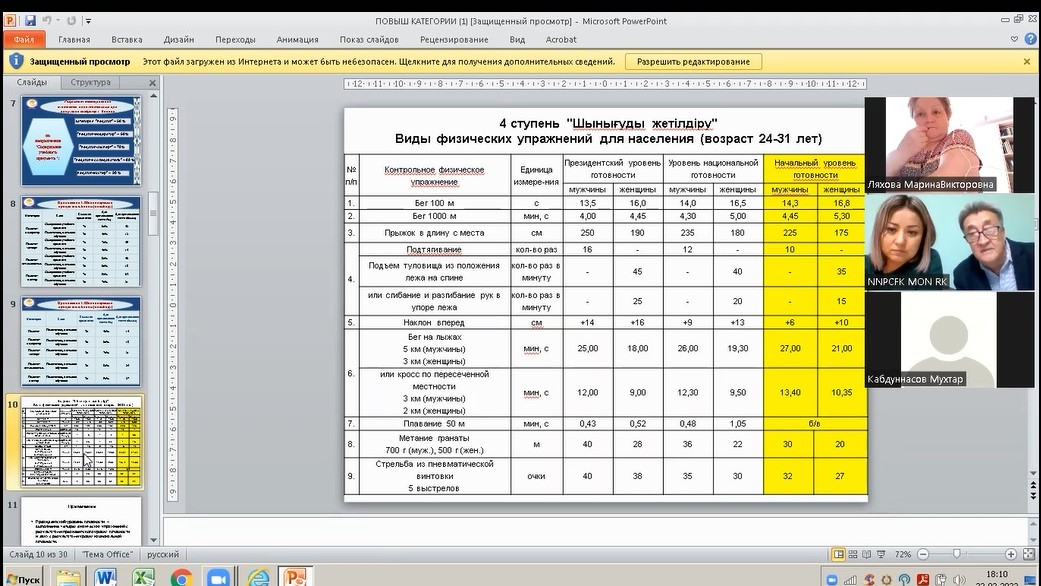The width and height of the screenshot is (1041, 586).
Task: Open the Анимация ribbon tab
Action: point(297,40)
